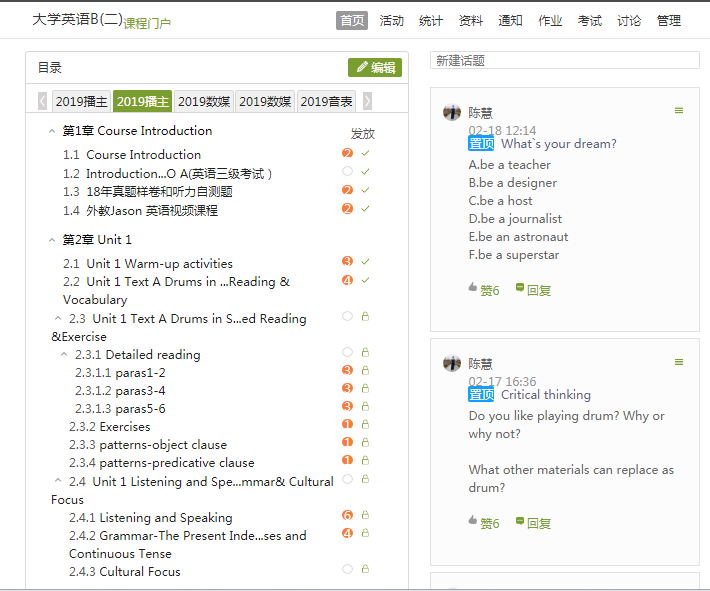Open the 管理 menu item
The width and height of the screenshot is (710, 591).
(669, 20)
